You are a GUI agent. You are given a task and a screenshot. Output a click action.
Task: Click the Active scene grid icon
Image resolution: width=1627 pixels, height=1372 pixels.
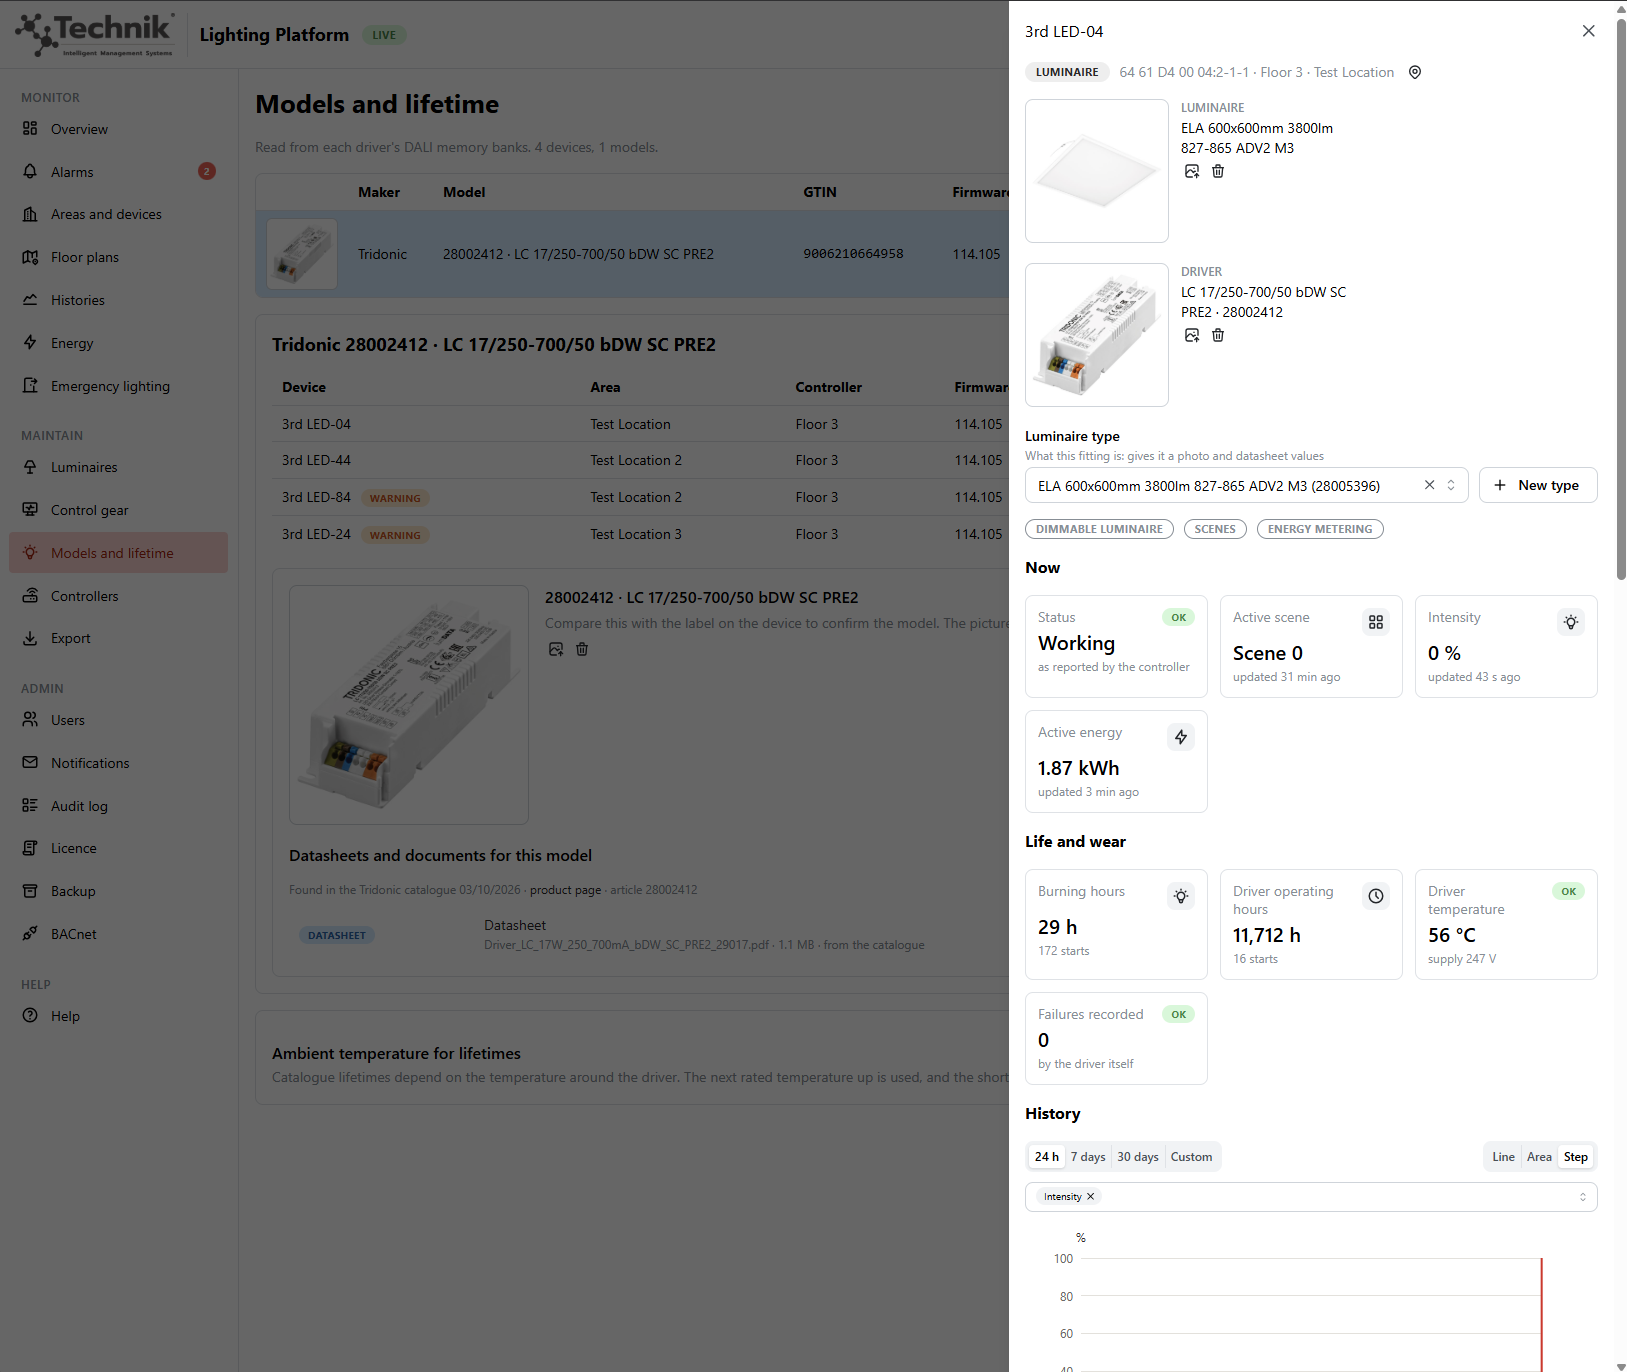[x=1376, y=622]
